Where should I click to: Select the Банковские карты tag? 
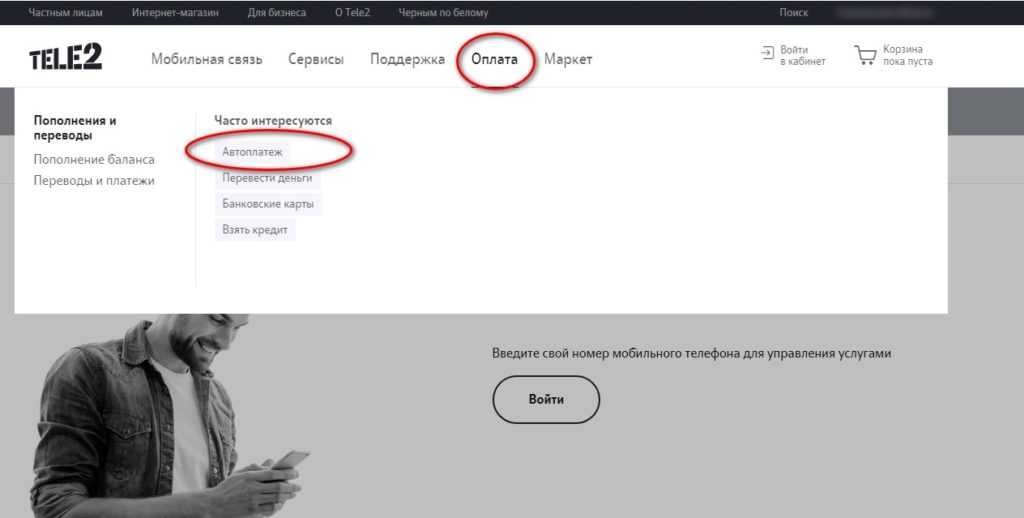[x=268, y=204]
